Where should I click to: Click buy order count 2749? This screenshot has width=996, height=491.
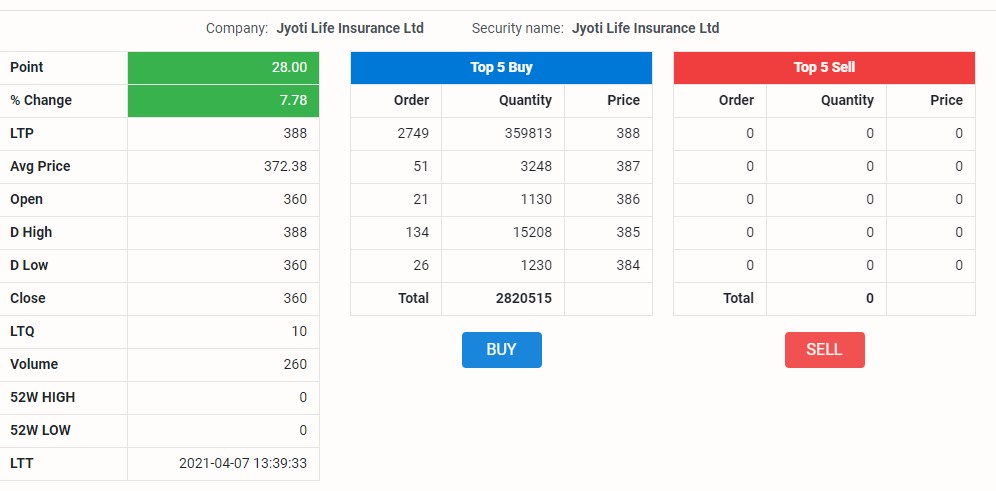click(x=396, y=133)
